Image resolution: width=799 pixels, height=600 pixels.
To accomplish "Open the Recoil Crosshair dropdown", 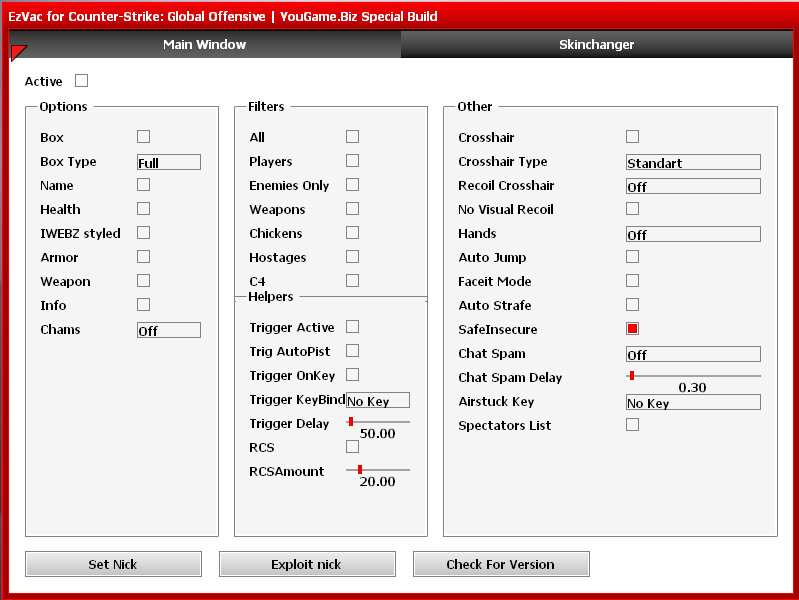I will click(x=693, y=186).
